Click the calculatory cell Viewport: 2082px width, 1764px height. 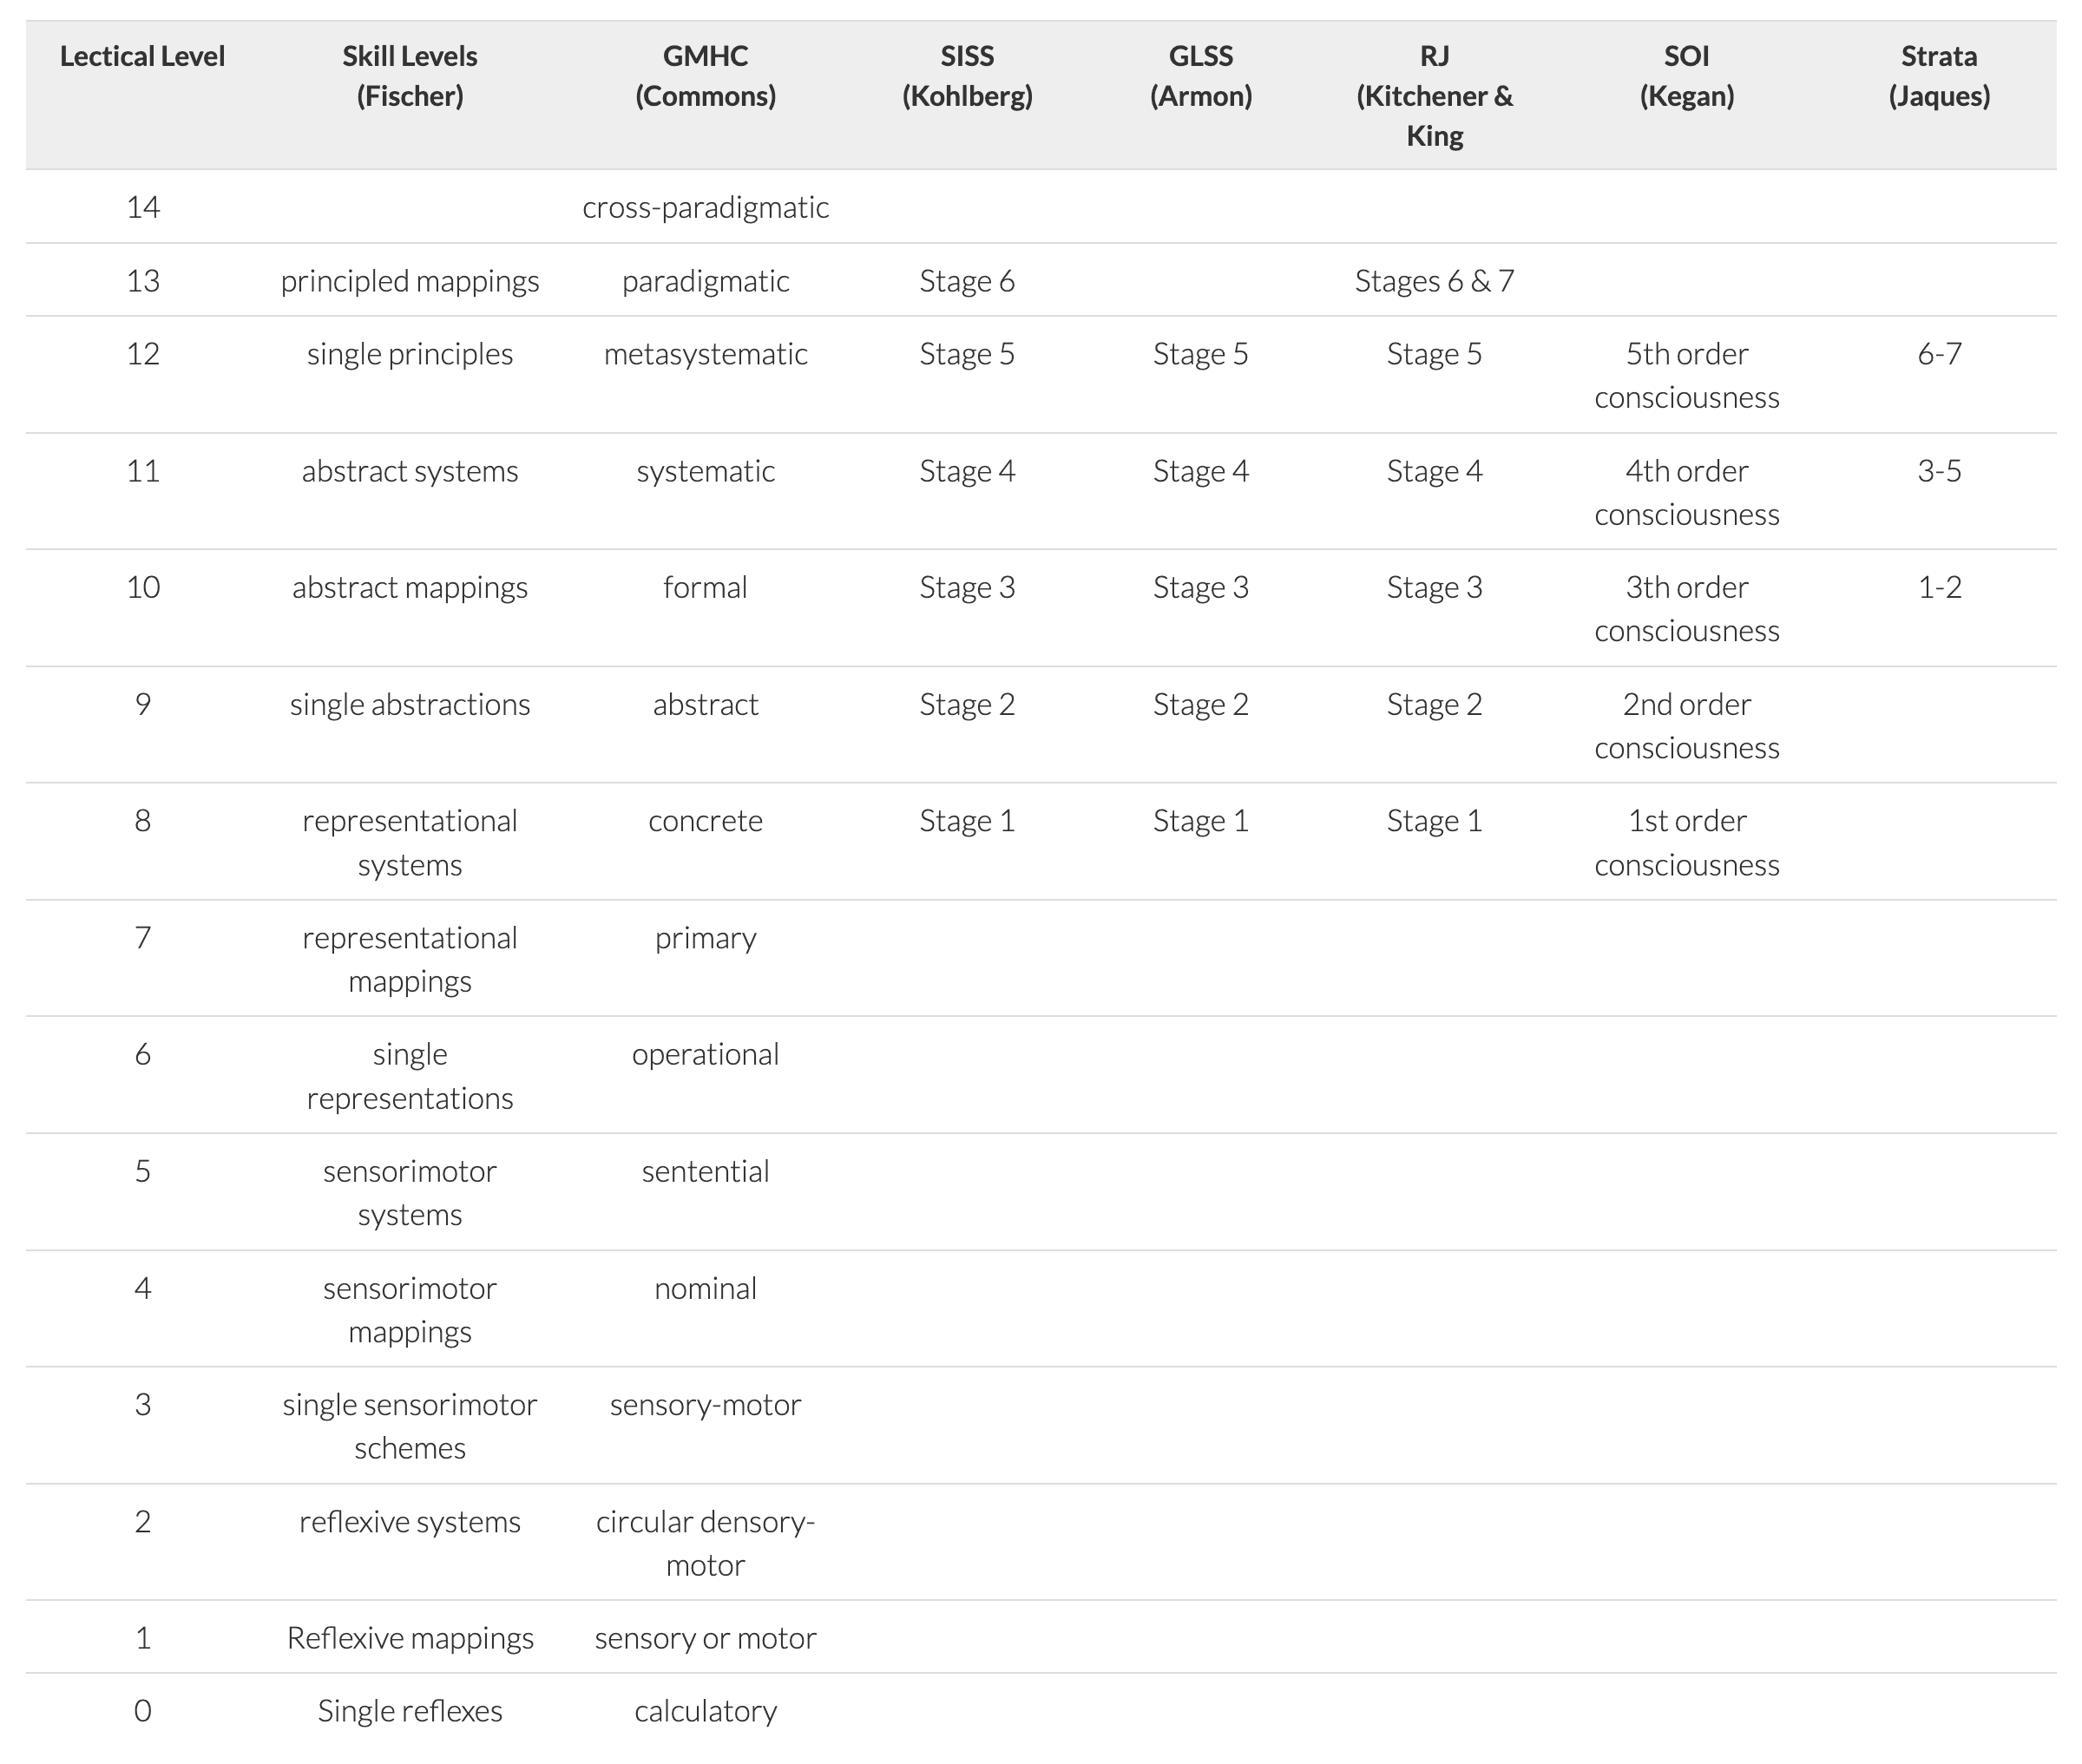click(705, 1711)
